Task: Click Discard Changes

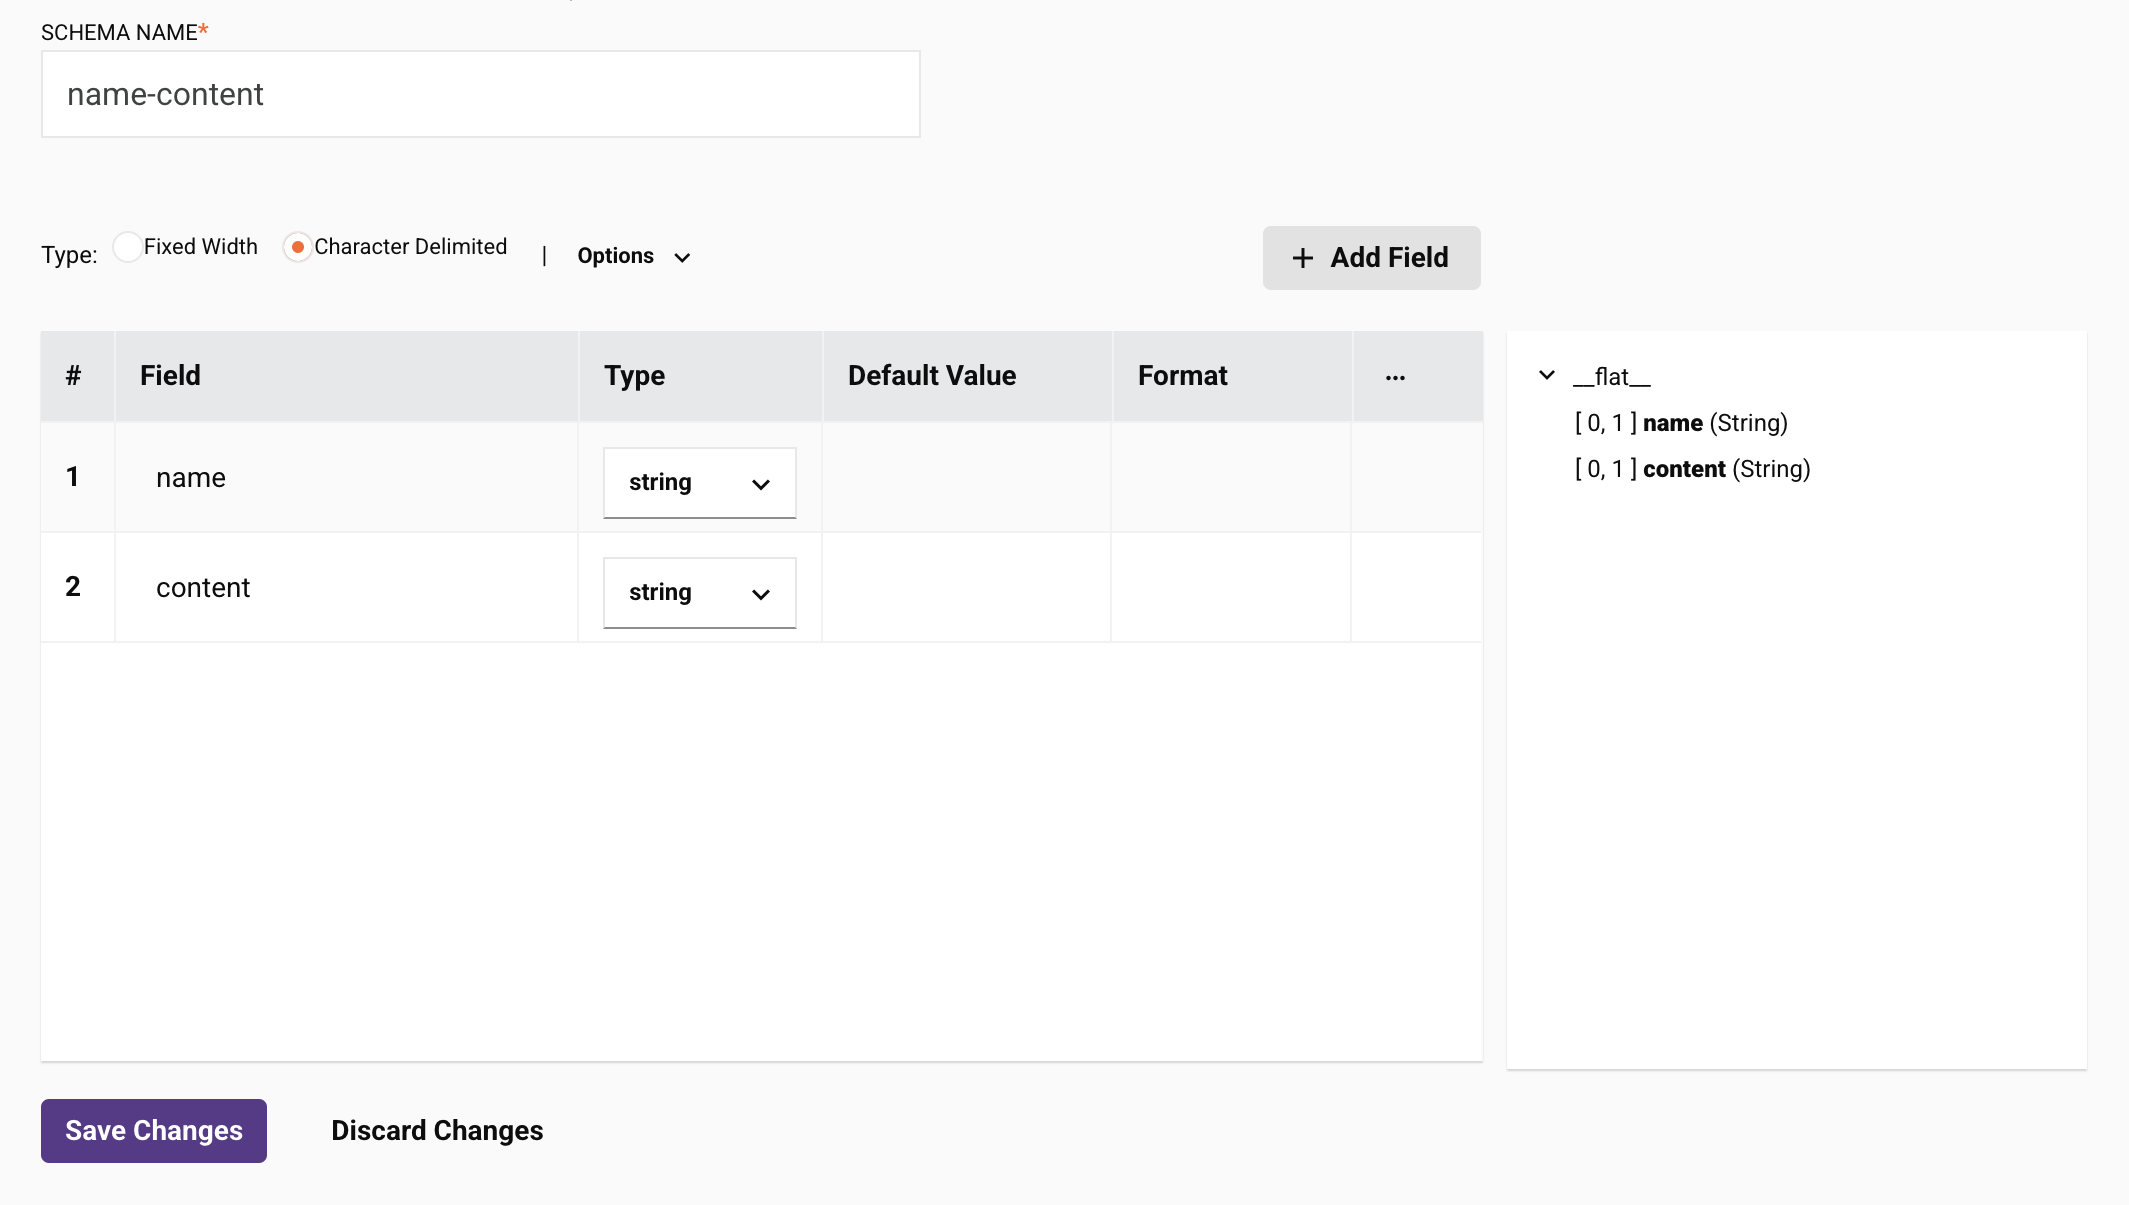Action: pos(437,1130)
